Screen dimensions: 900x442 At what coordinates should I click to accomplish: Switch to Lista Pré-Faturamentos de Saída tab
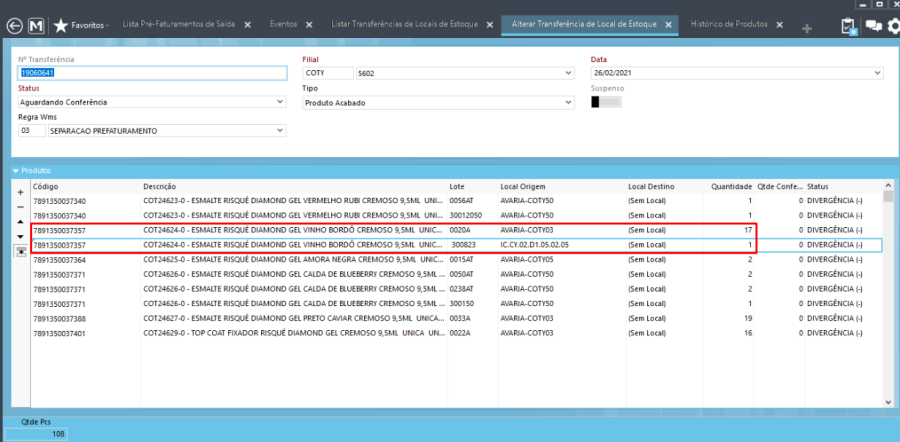click(178, 24)
